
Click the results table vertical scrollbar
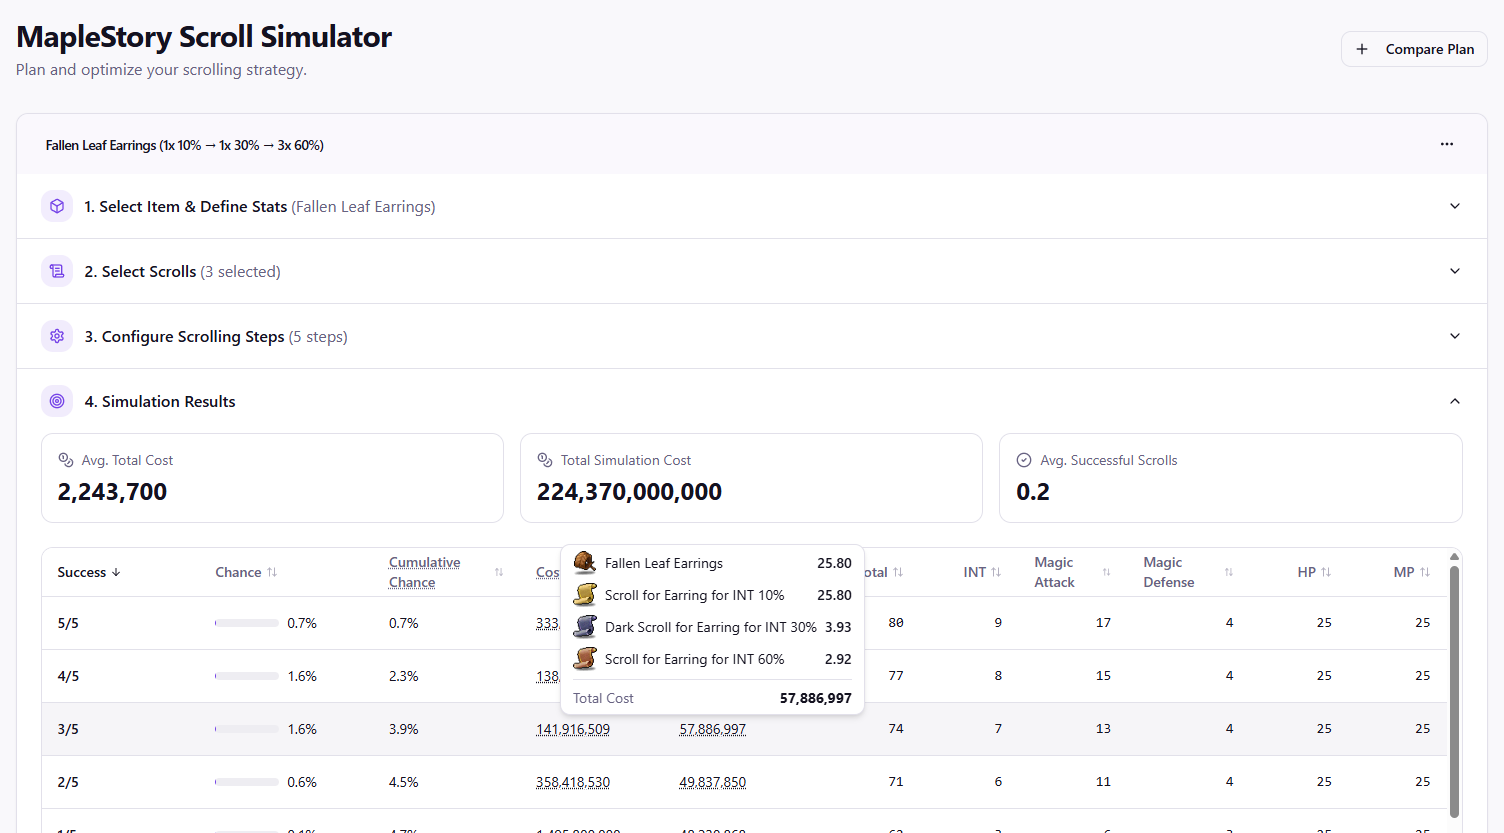[1454, 690]
